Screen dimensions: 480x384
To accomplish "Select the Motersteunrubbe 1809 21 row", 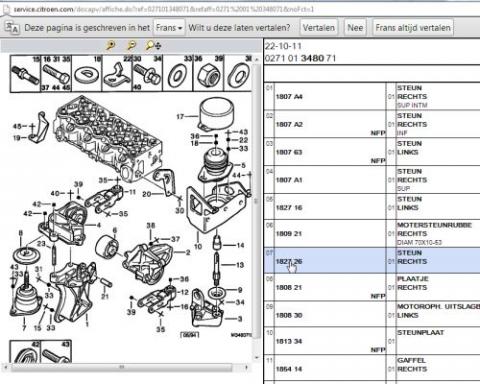I will [x=372, y=233].
